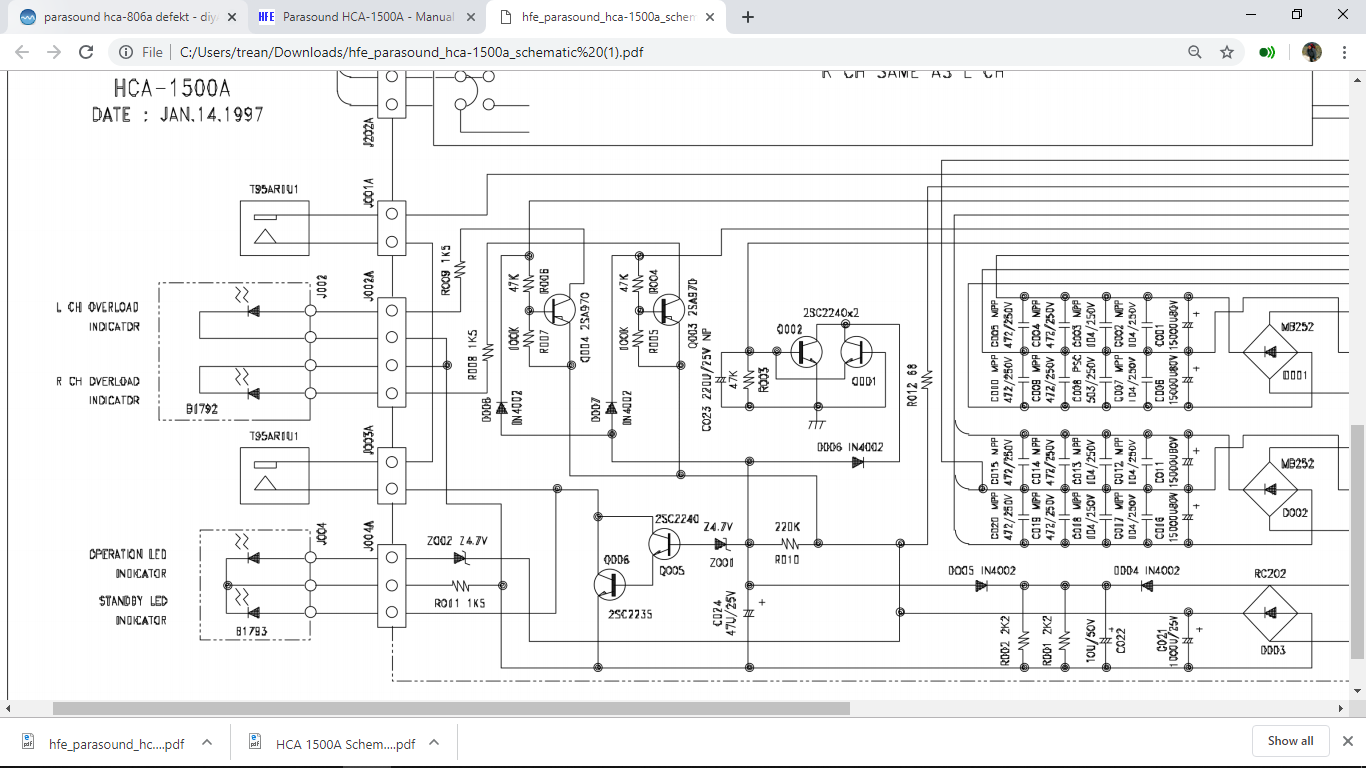Click the RC202 rectifier label

pyautogui.click(x=1270, y=574)
